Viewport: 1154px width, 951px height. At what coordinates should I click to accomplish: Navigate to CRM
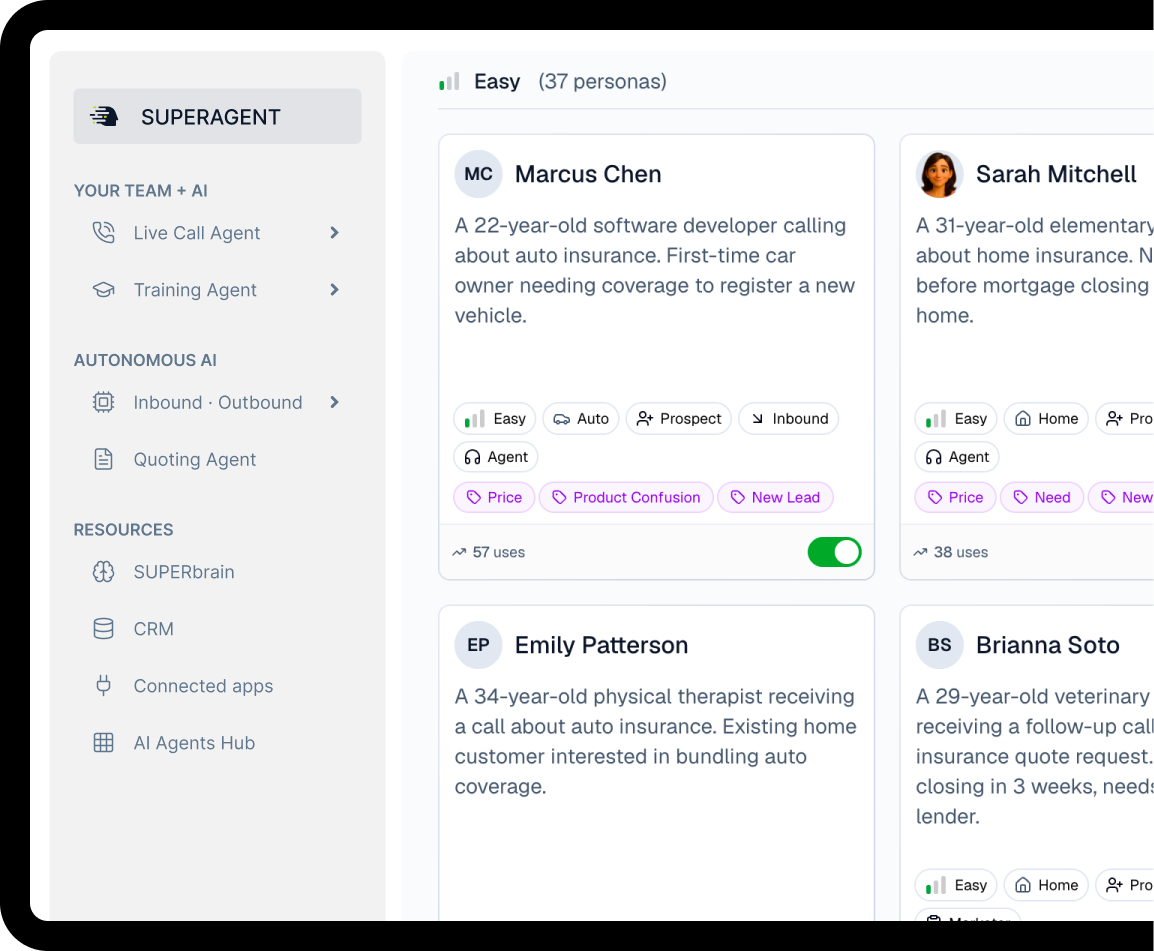(x=154, y=629)
